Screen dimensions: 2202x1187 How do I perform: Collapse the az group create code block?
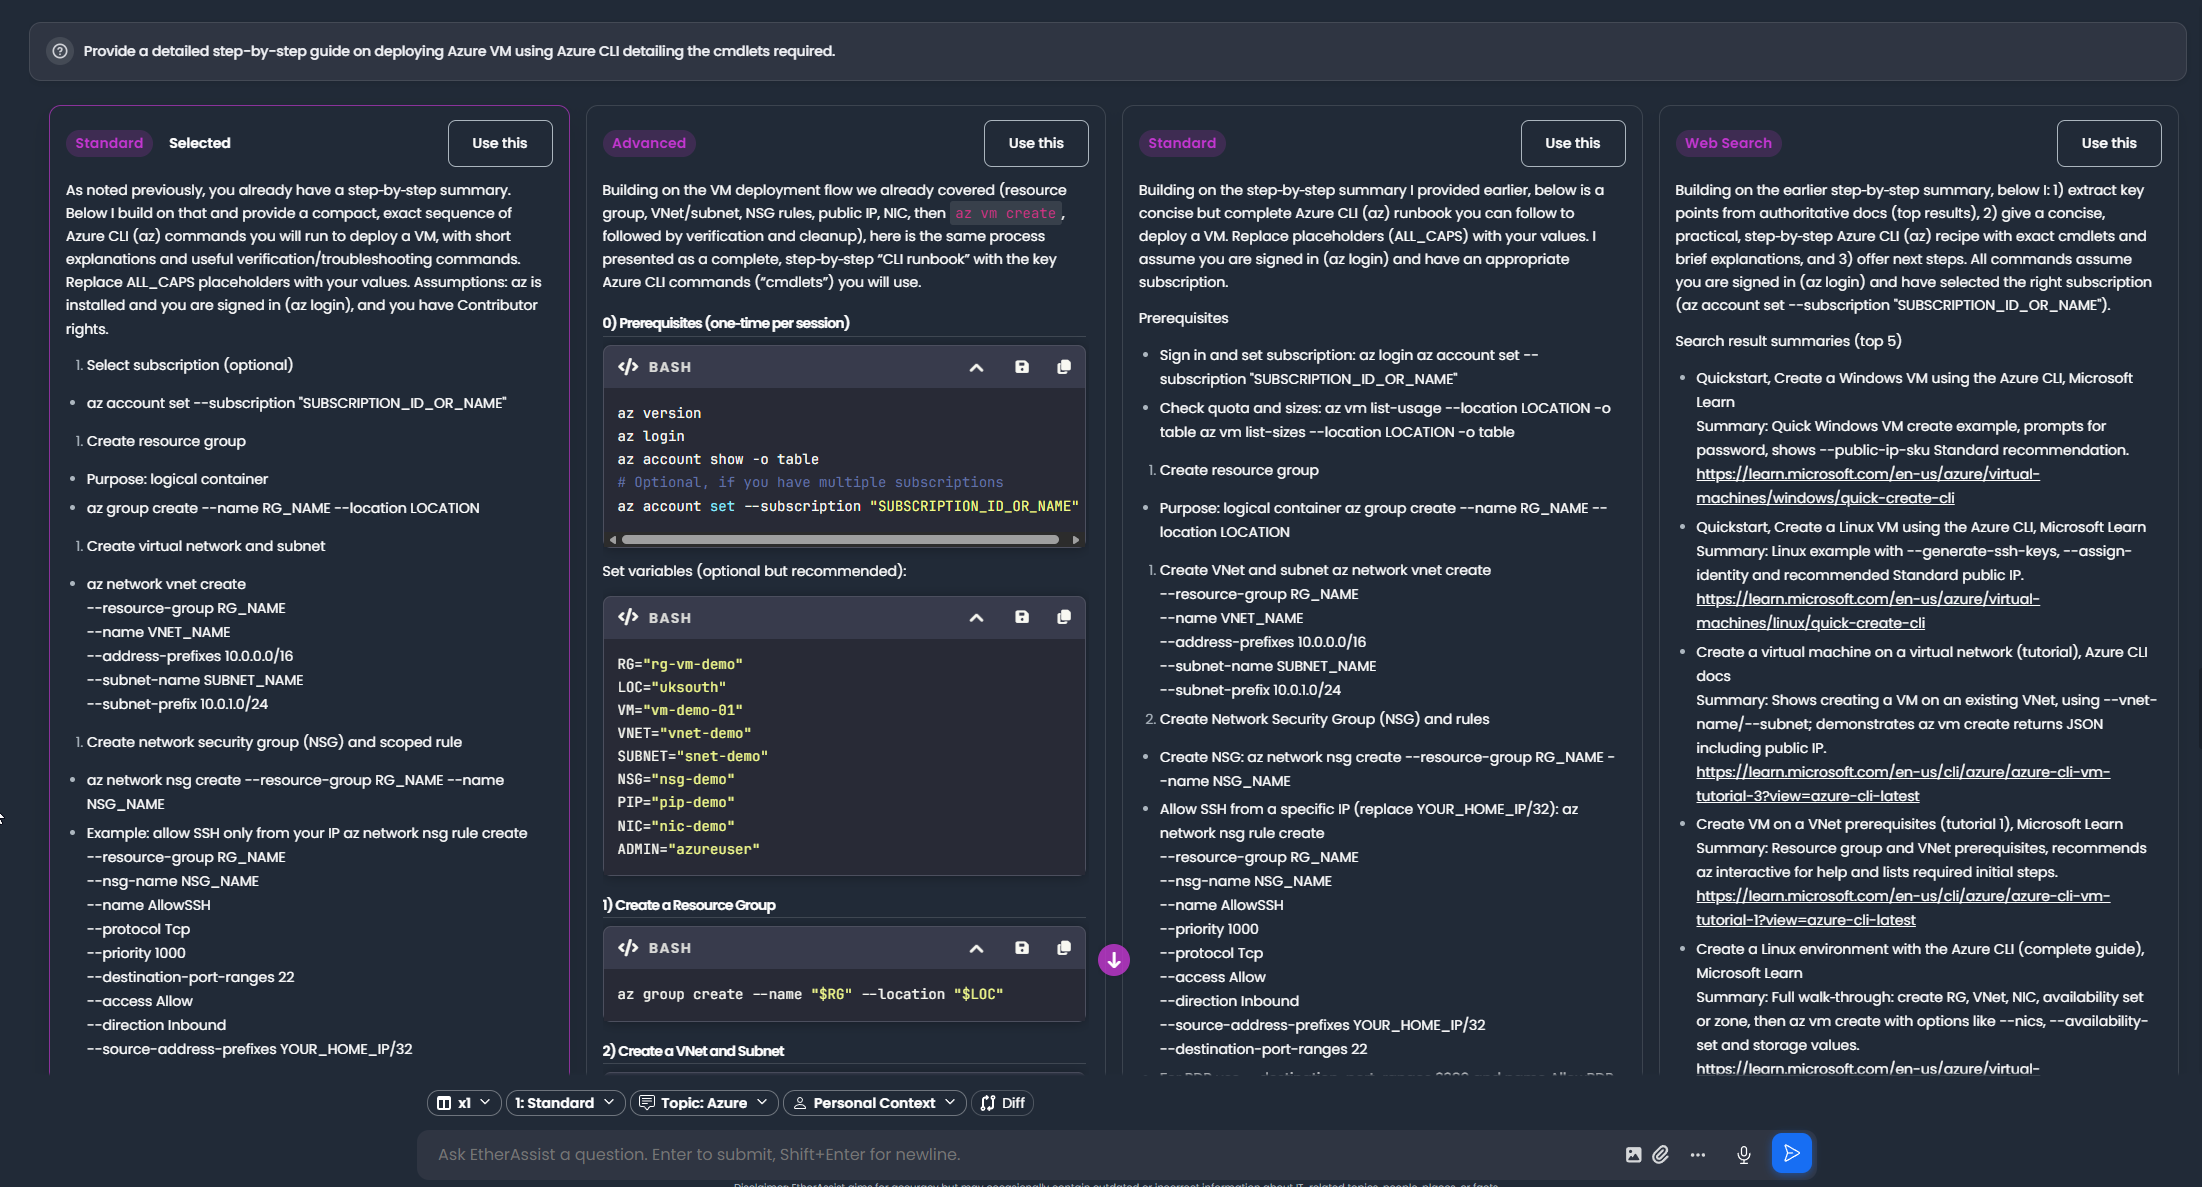tap(976, 948)
